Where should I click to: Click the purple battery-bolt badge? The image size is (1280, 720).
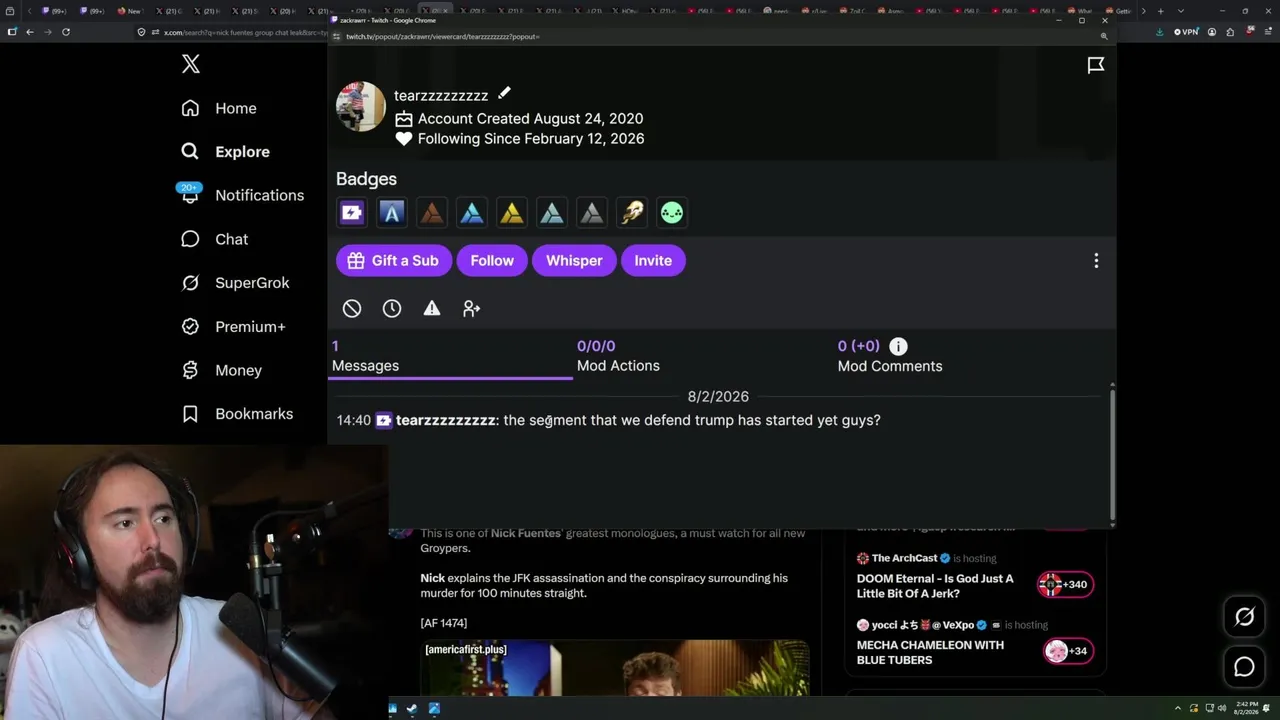tap(352, 212)
